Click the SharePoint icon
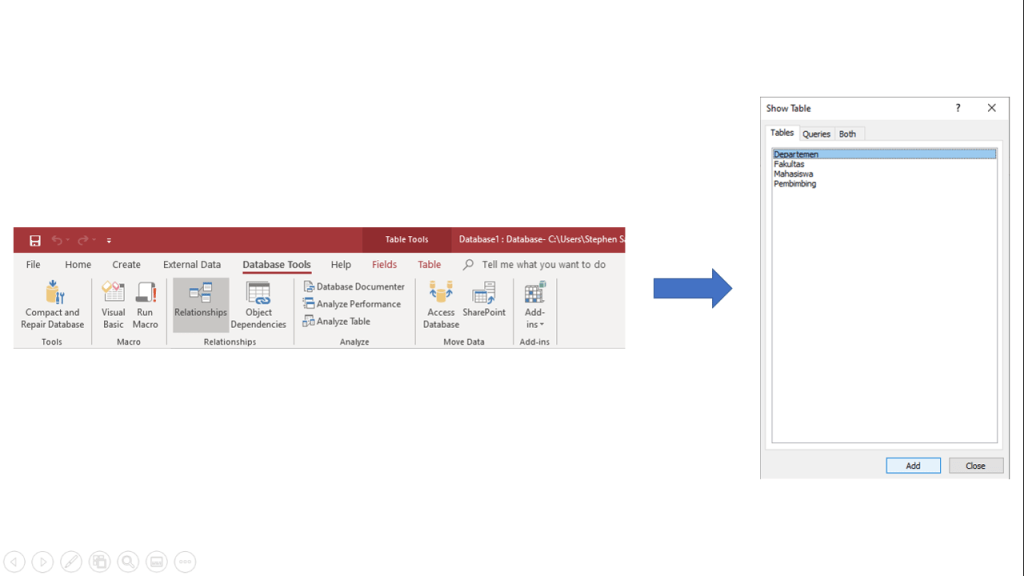The image size is (1024, 576). coord(484,301)
